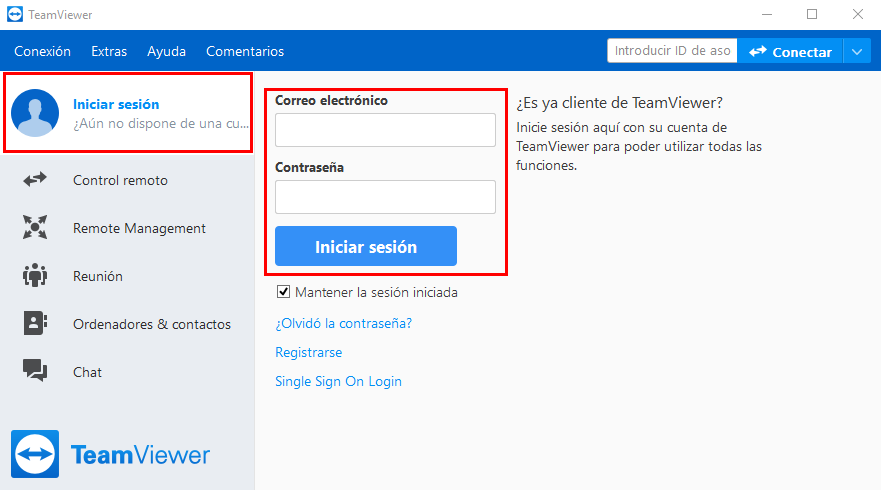
Task: Click the Chat bubbles icon
Action: tap(35, 371)
